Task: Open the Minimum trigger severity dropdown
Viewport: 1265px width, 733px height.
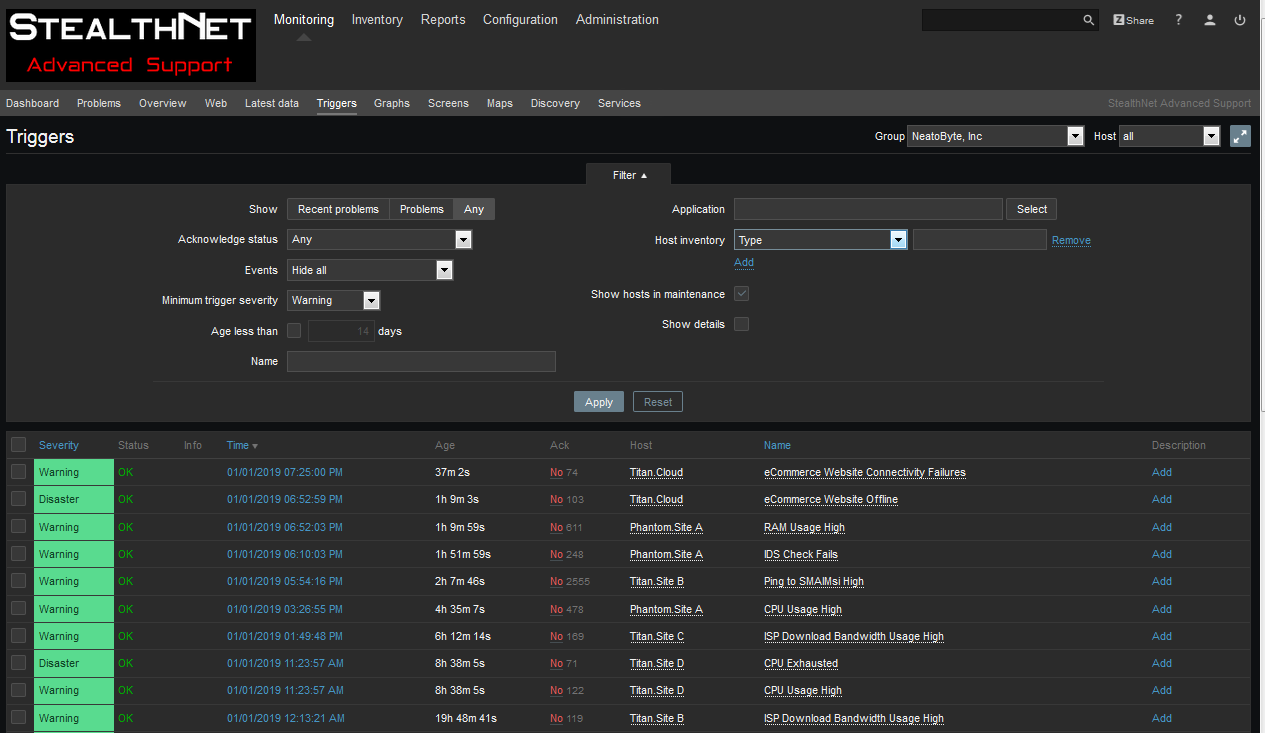Action: (333, 300)
